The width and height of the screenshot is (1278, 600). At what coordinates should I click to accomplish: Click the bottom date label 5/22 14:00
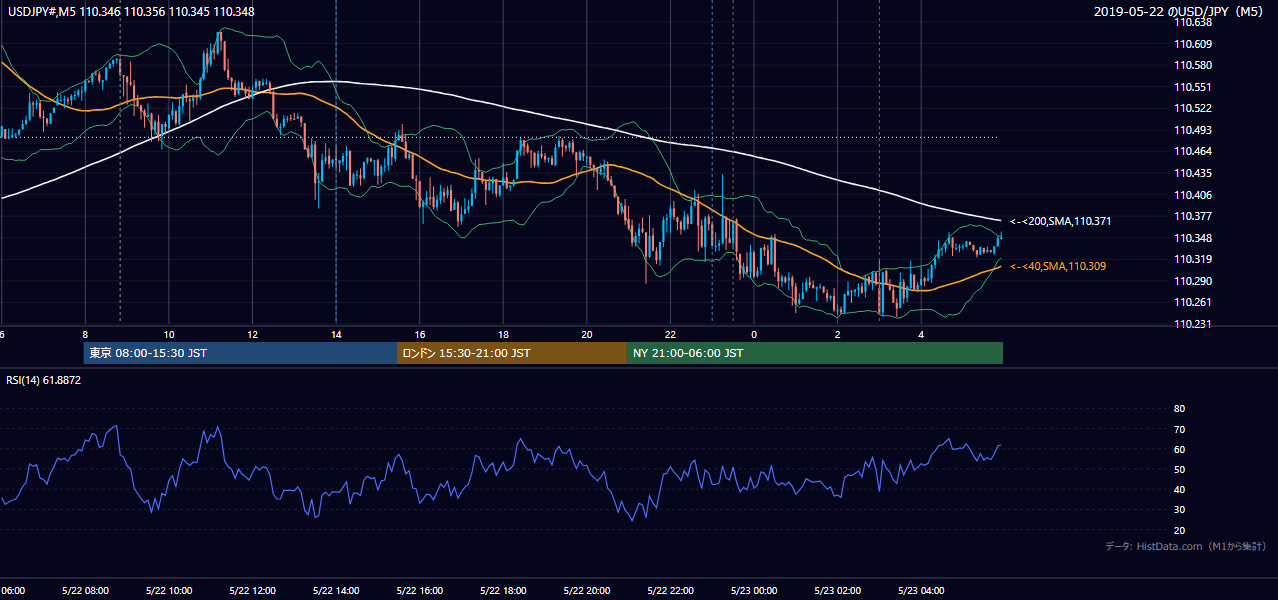(336, 591)
